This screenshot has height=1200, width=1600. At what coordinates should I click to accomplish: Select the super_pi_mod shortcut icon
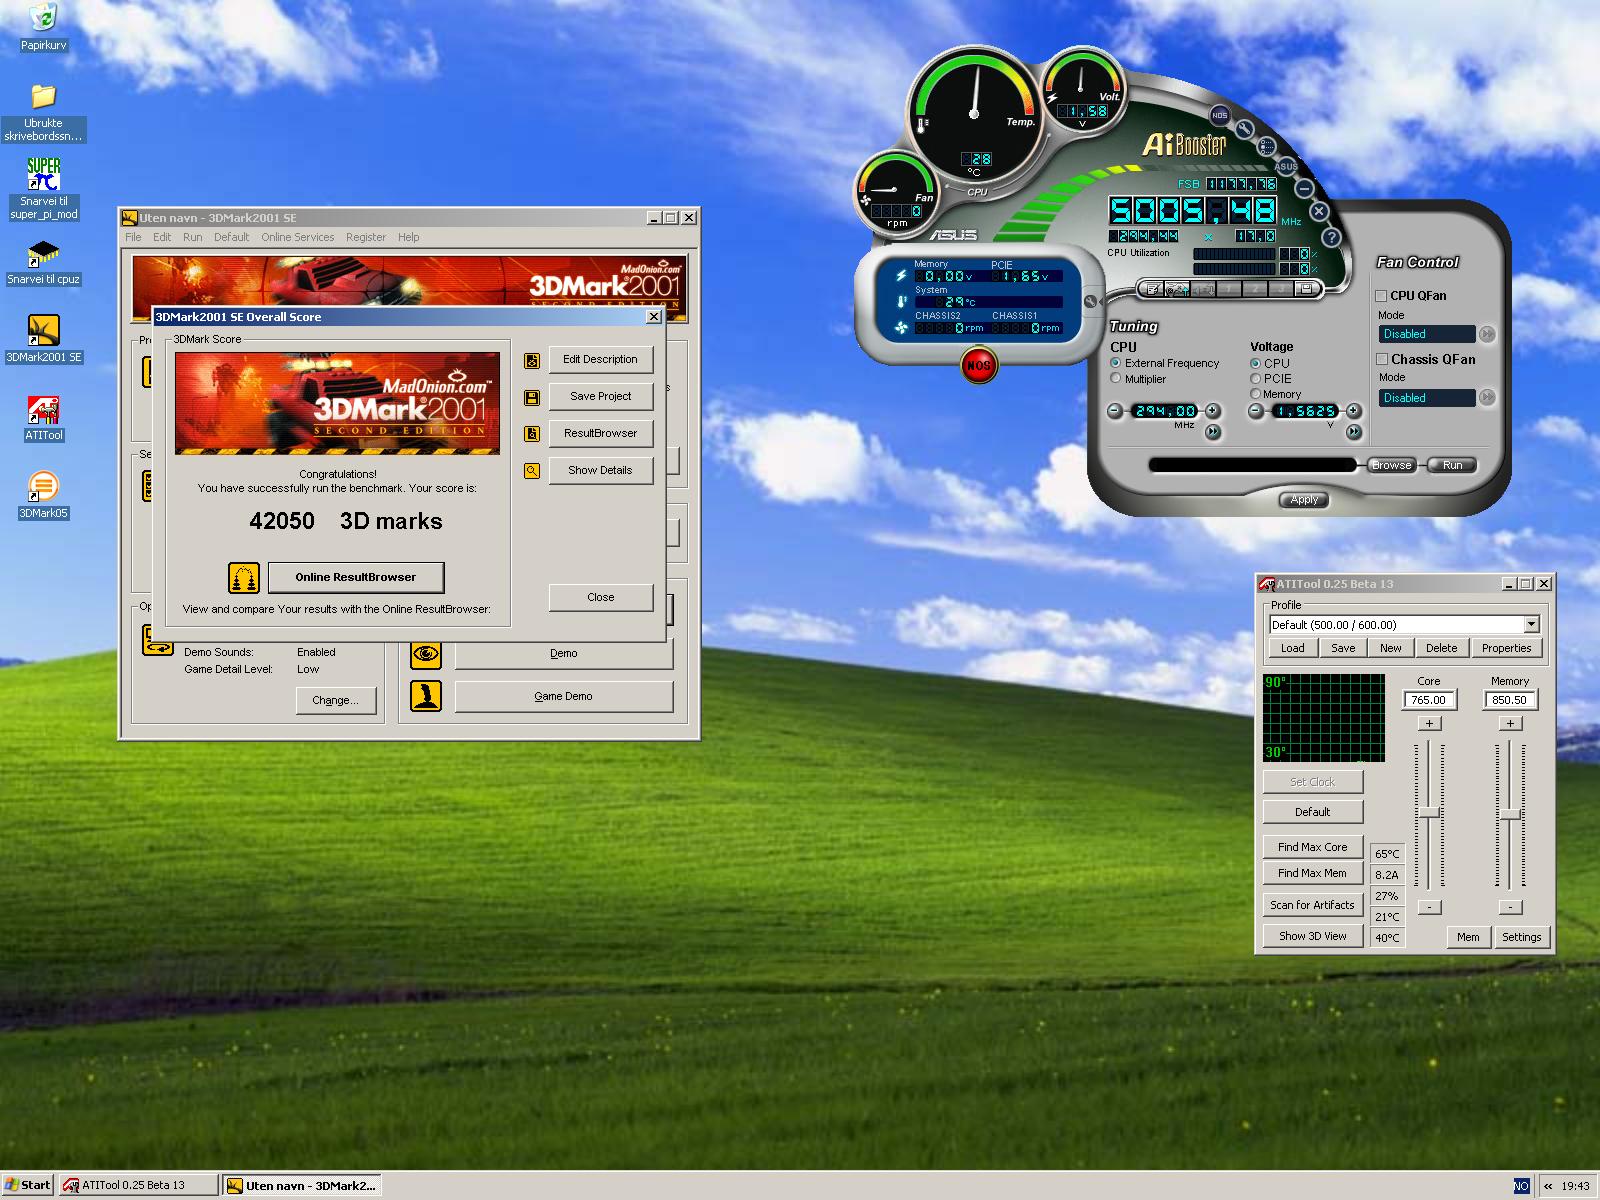click(x=44, y=174)
